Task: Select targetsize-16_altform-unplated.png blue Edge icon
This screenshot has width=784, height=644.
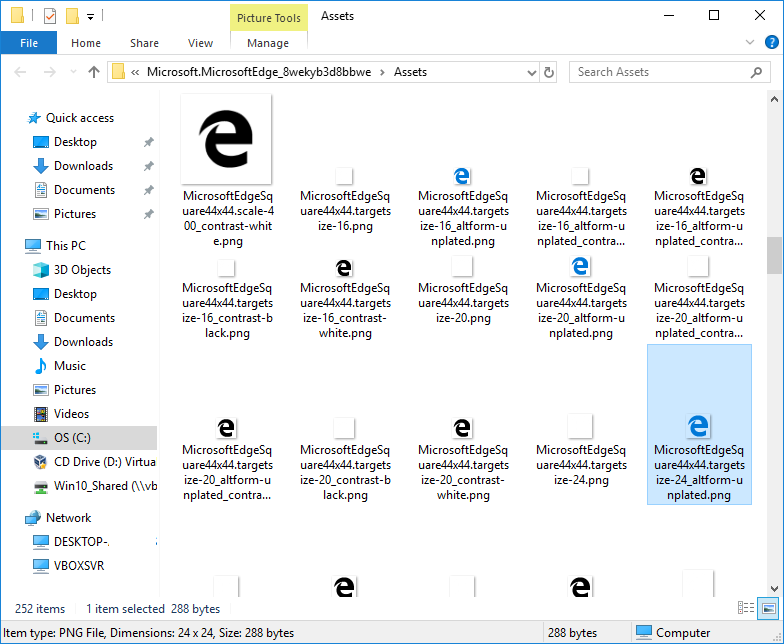Action: [462, 176]
